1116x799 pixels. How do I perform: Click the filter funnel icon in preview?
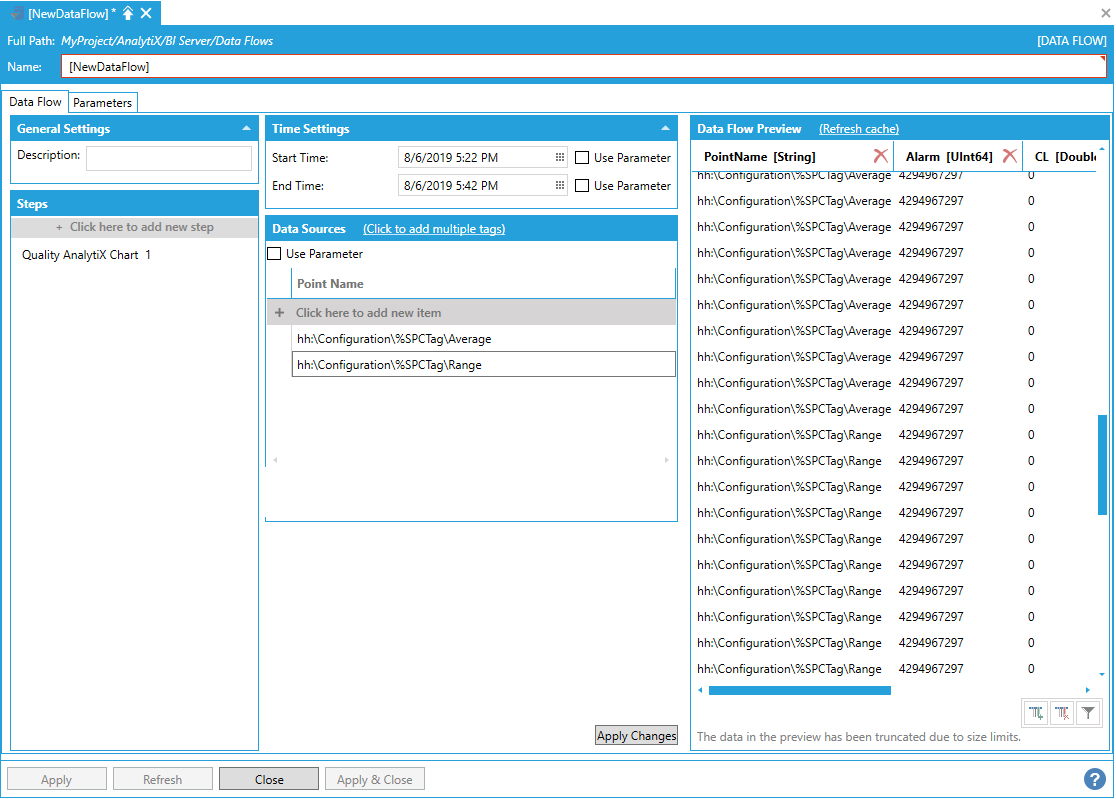click(1089, 713)
